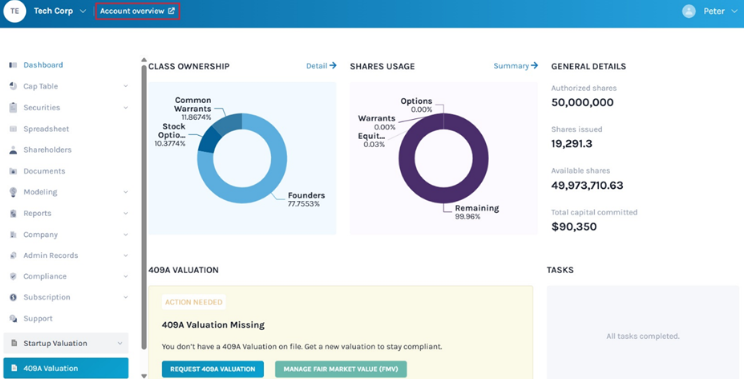
Task: Click the $90,350 capital committed value
Action: click(x=574, y=227)
